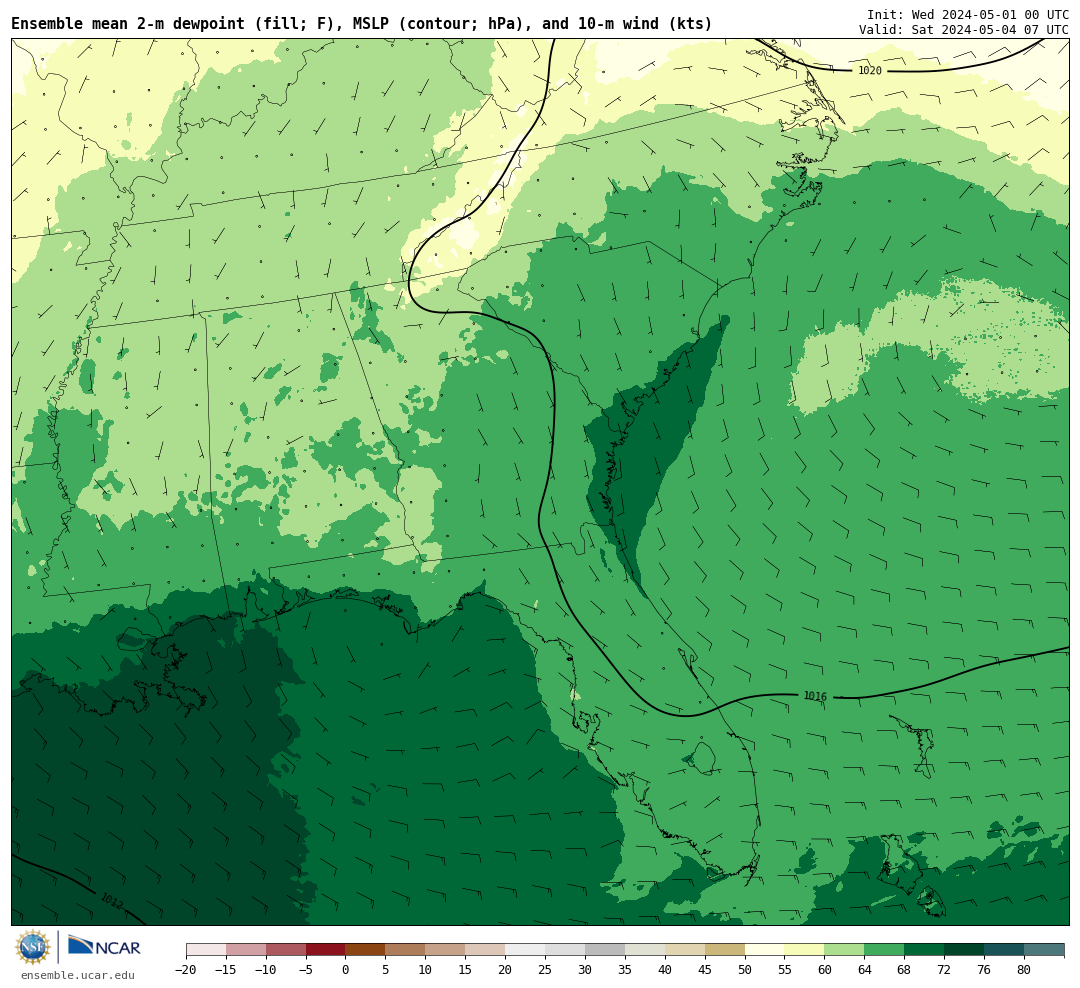Pick the colorbar swatch between 10 and 15

tap(446, 949)
